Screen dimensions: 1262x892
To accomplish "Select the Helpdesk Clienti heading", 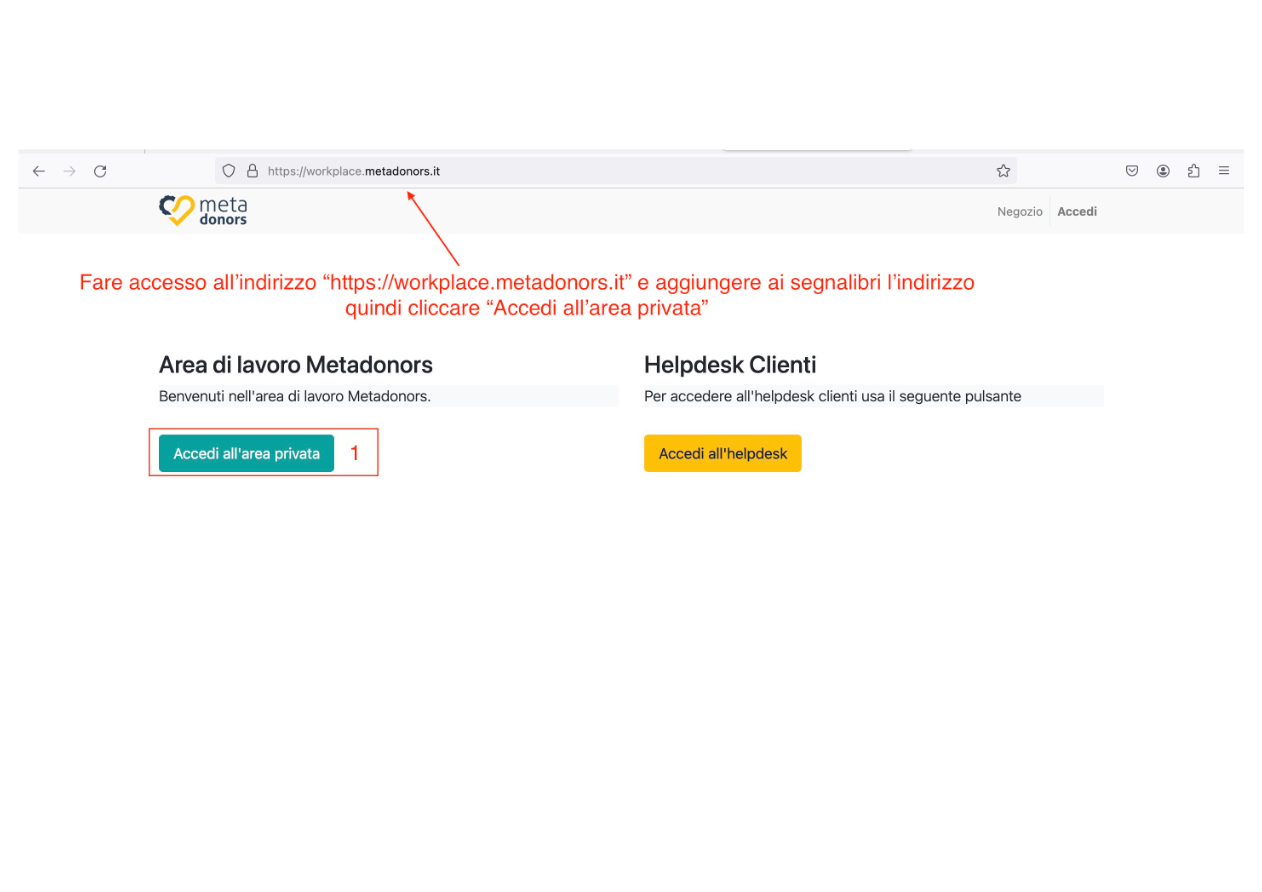I will tap(730, 365).
